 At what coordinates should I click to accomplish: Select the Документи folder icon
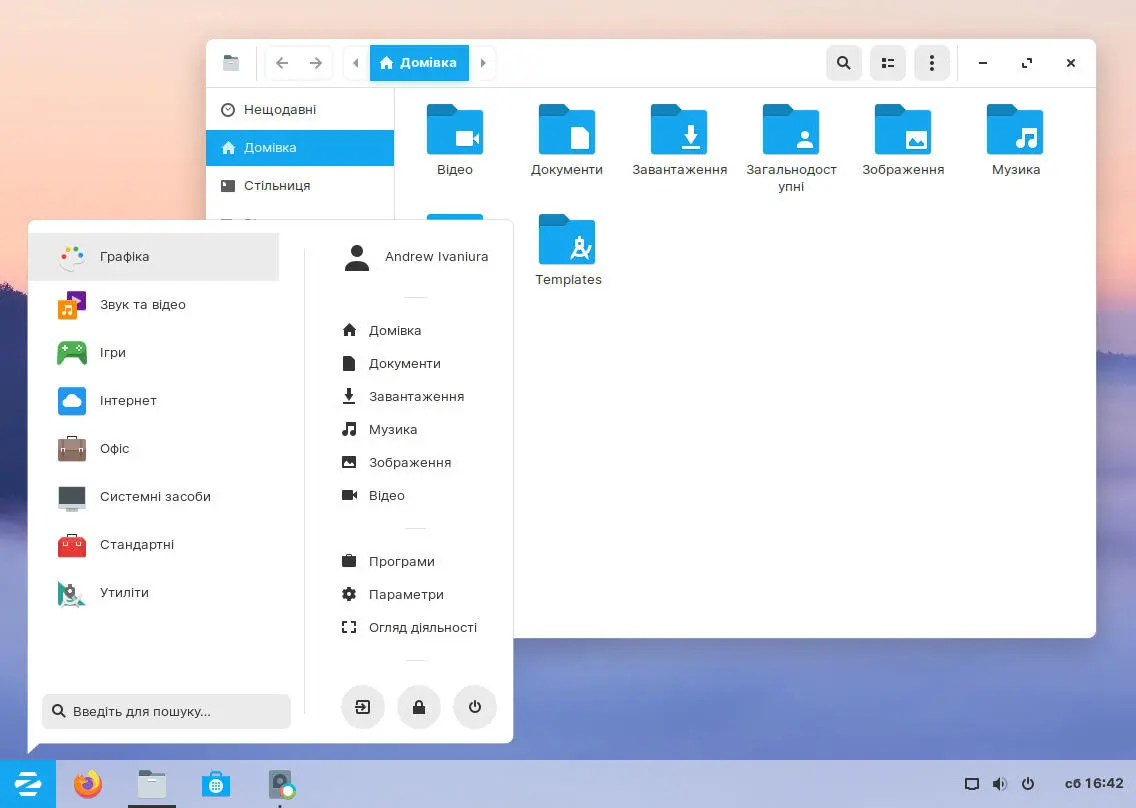(x=567, y=130)
